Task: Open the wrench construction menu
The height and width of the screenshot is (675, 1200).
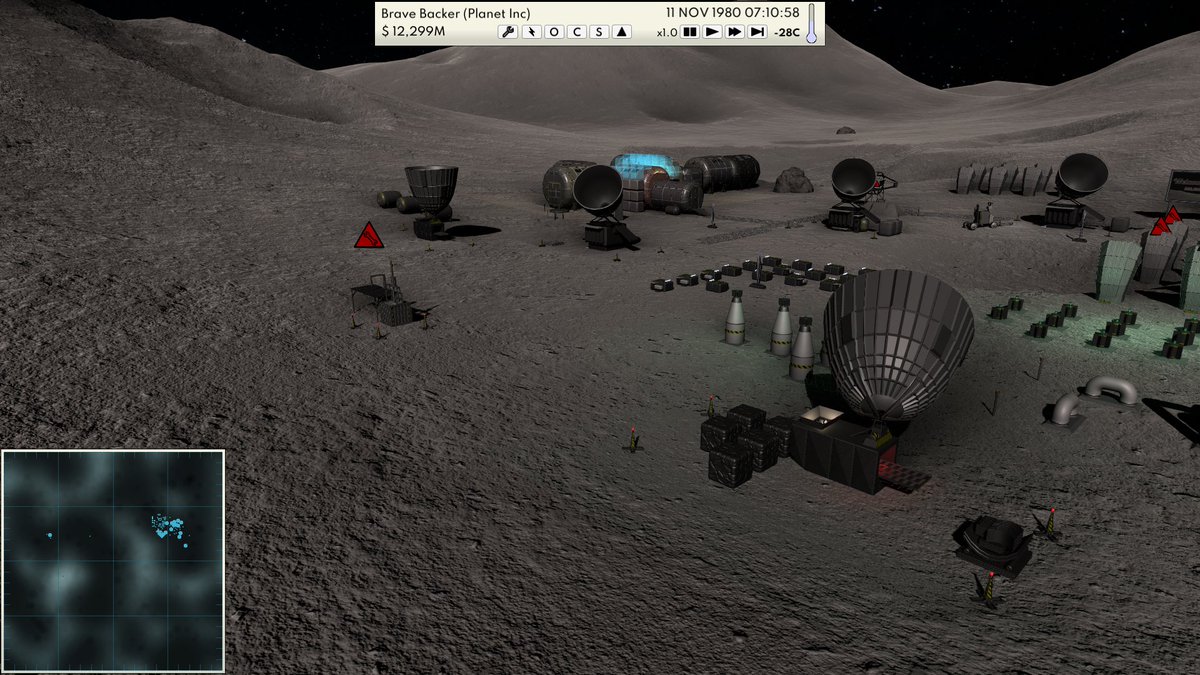Action: [x=507, y=31]
